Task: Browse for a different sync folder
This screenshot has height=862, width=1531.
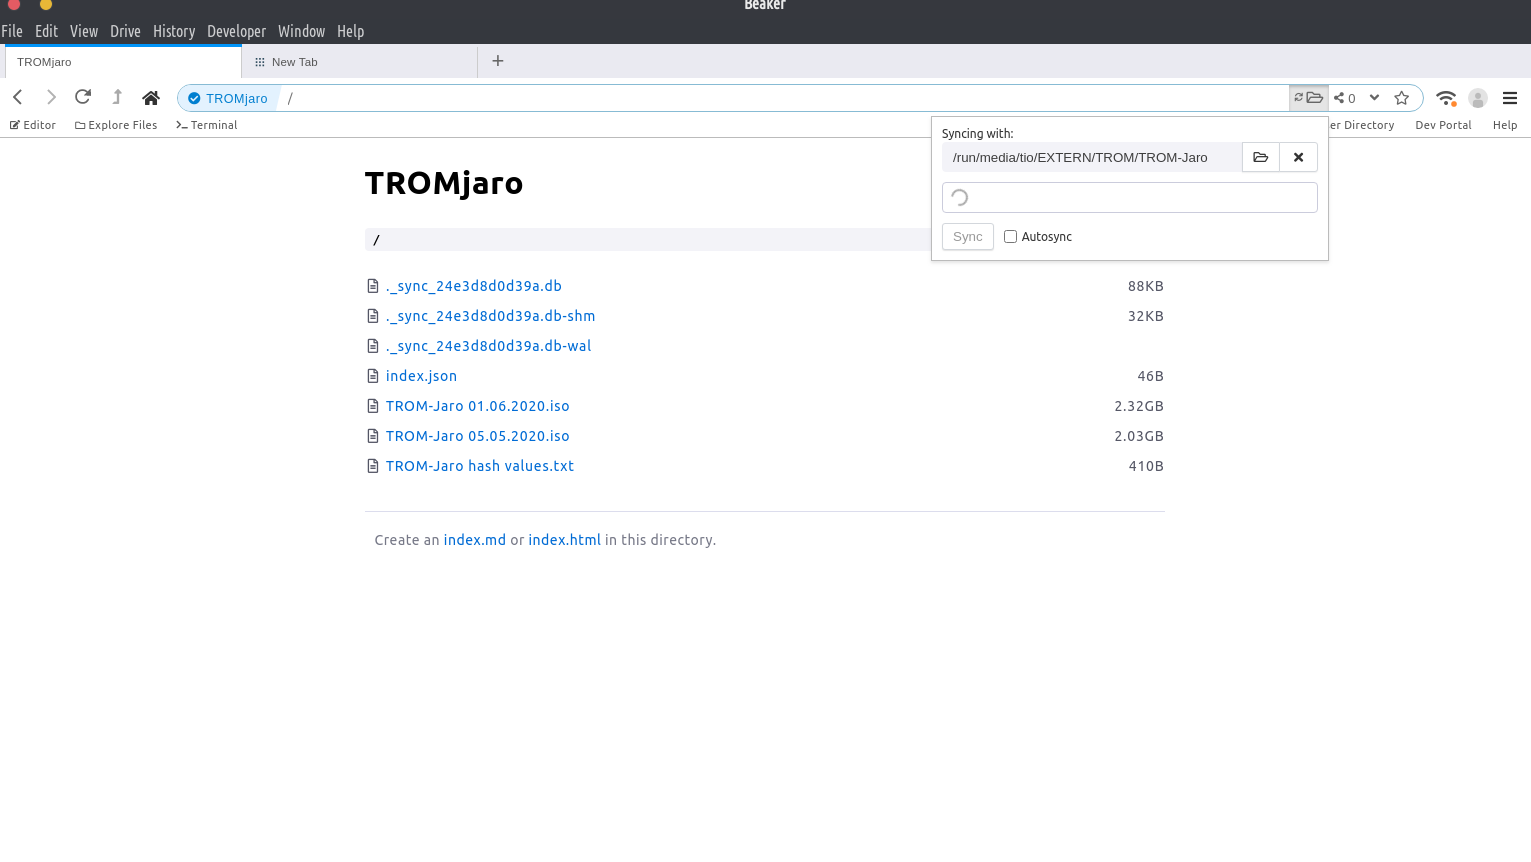Action: point(1261,157)
